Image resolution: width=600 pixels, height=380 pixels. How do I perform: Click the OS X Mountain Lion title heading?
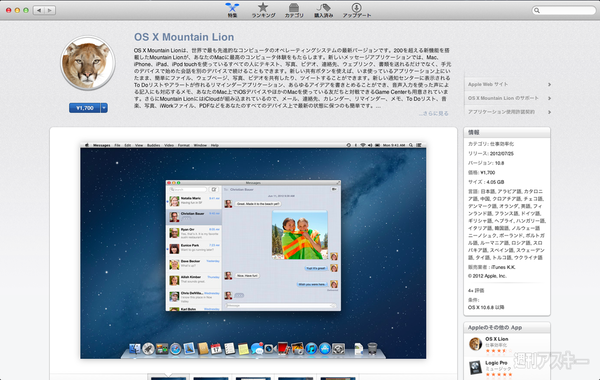pyautogui.click(x=184, y=37)
